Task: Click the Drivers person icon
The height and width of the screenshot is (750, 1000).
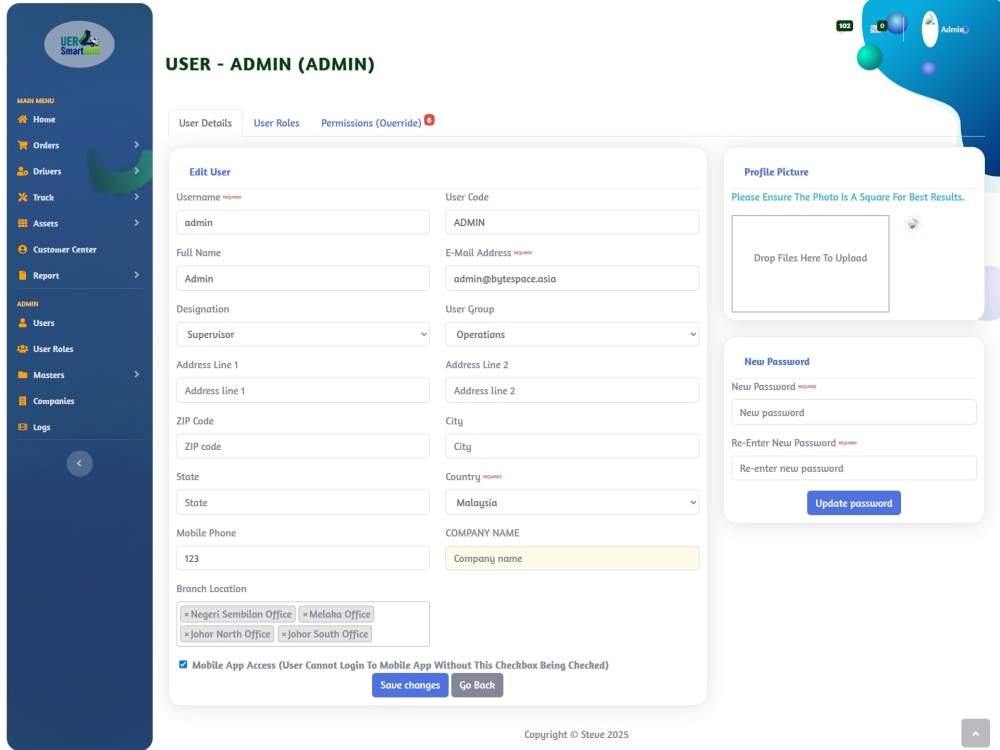Action: pos(22,172)
